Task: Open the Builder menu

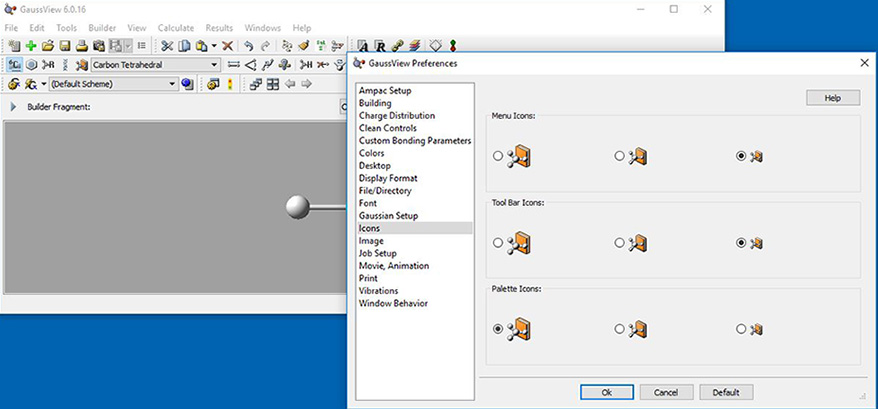Action: tap(102, 28)
